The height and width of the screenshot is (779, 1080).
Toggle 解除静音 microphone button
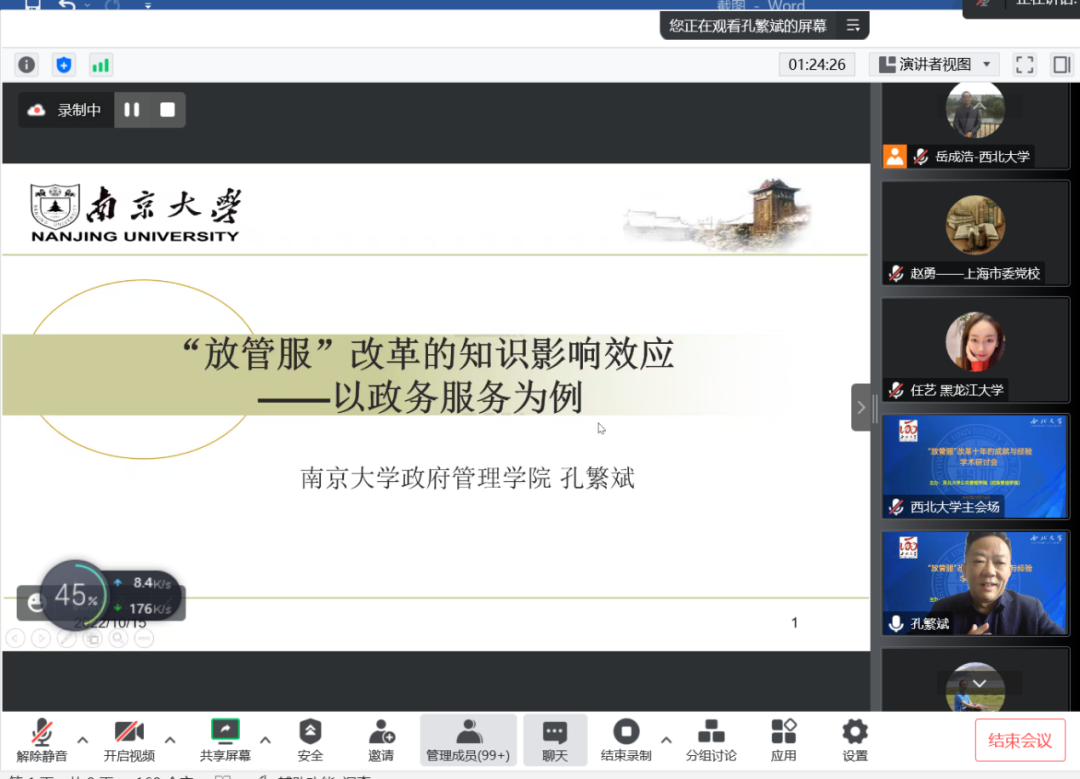42,740
